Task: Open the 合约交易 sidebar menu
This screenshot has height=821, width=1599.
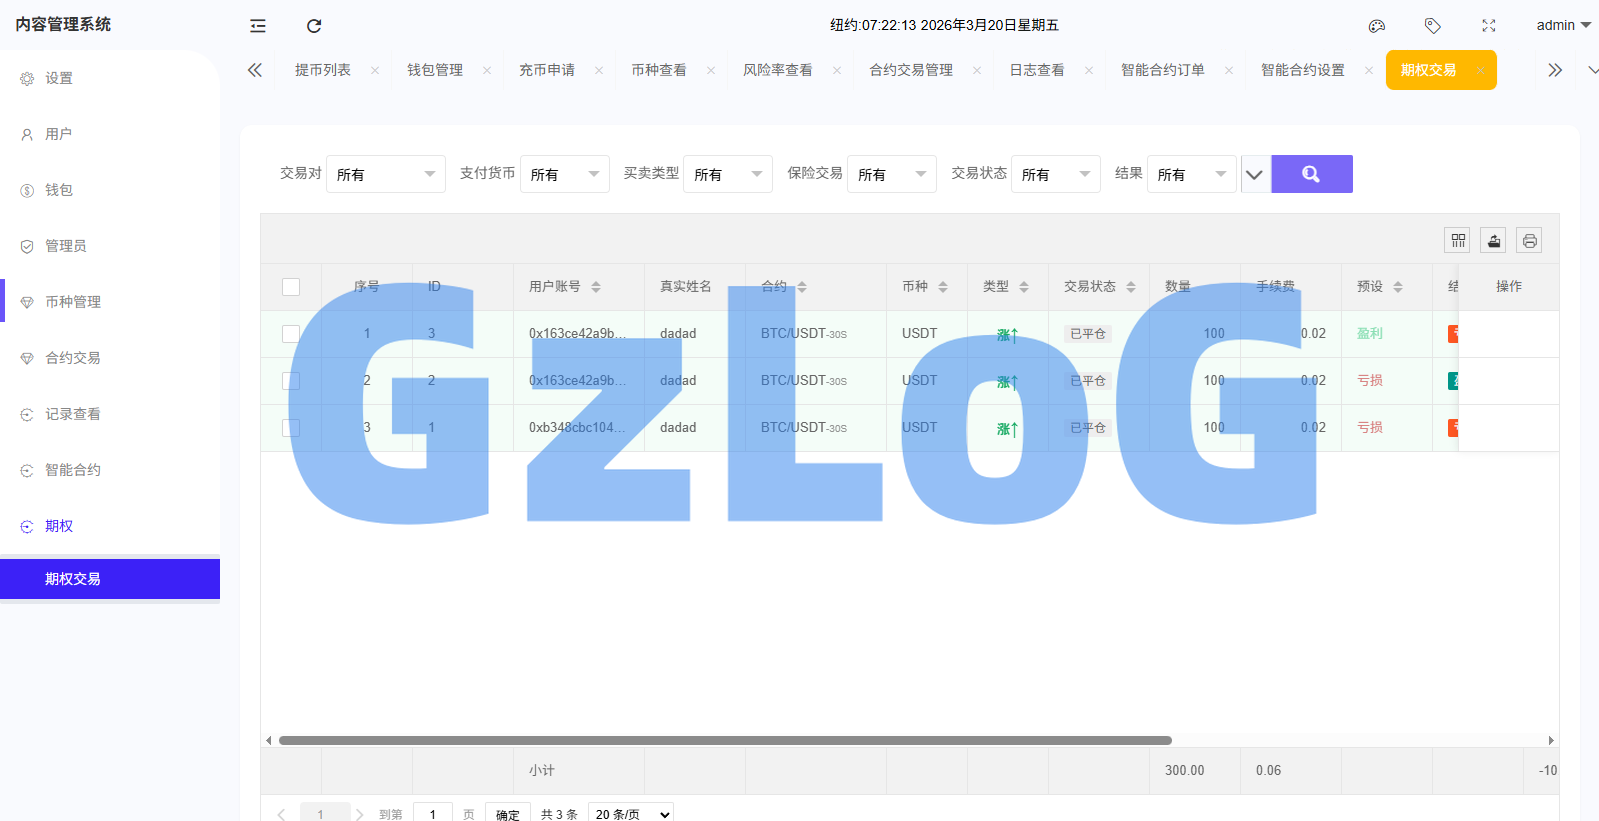Action: tap(73, 358)
